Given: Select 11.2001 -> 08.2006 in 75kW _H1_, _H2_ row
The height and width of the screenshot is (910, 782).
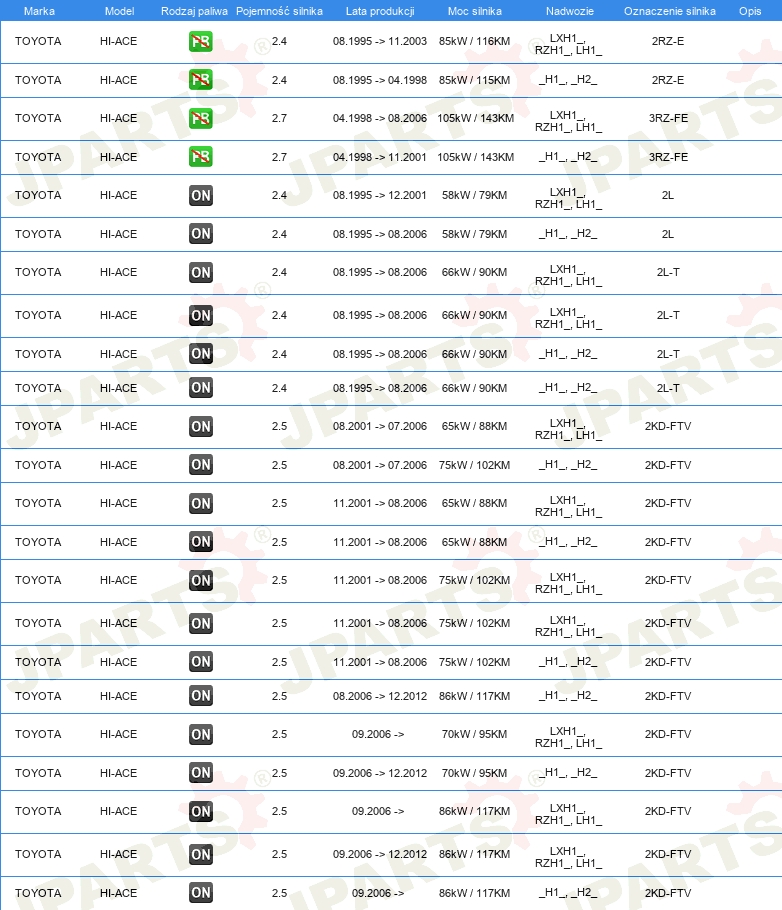Looking at the screenshot, I should click(x=380, y=662).
